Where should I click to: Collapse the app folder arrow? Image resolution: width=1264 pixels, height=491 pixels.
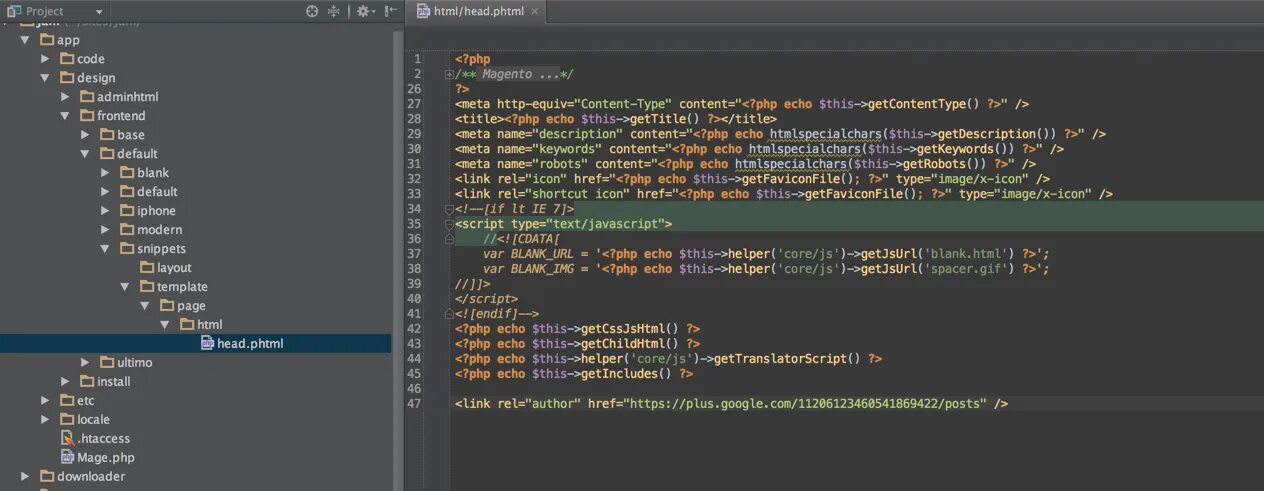click(x=25, y=39)
